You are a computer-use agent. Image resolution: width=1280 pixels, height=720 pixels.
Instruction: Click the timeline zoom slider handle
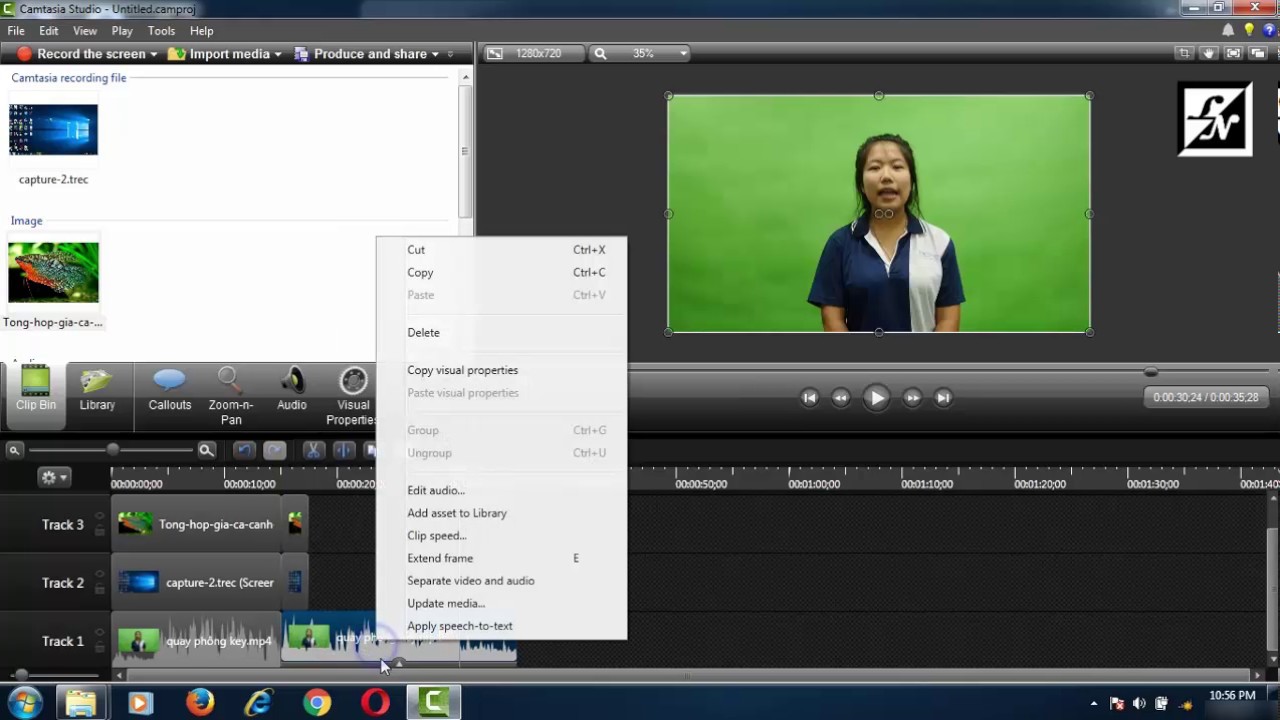click(113, 451)
